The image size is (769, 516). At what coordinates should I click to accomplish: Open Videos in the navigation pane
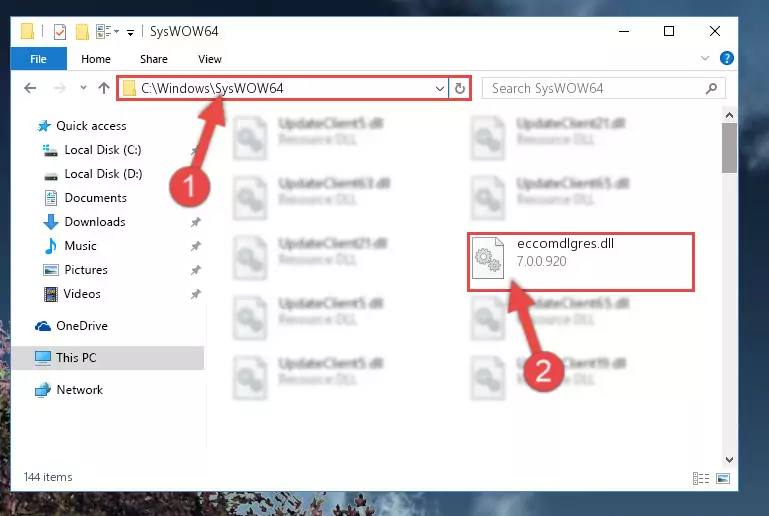pos(82,294)
